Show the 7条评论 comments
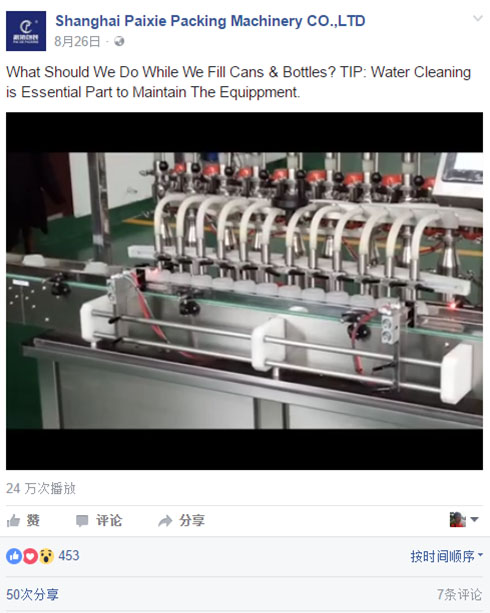 (459, 595)
